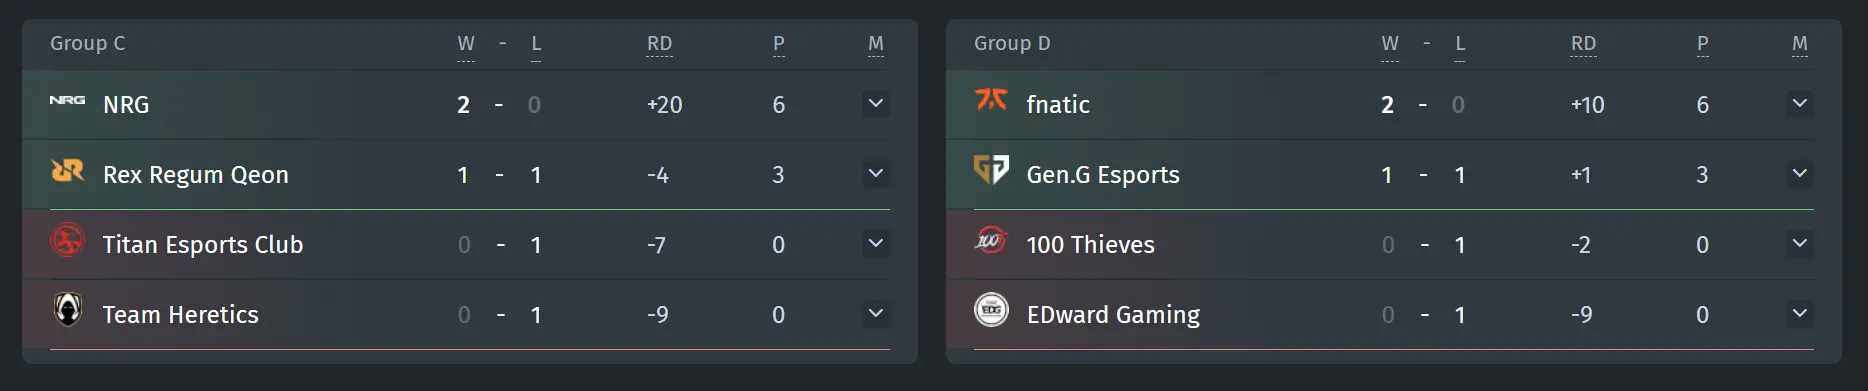Screen dimensions: 1868x391
Task: Expand fnatic matches chevron
Action: 1800,104
